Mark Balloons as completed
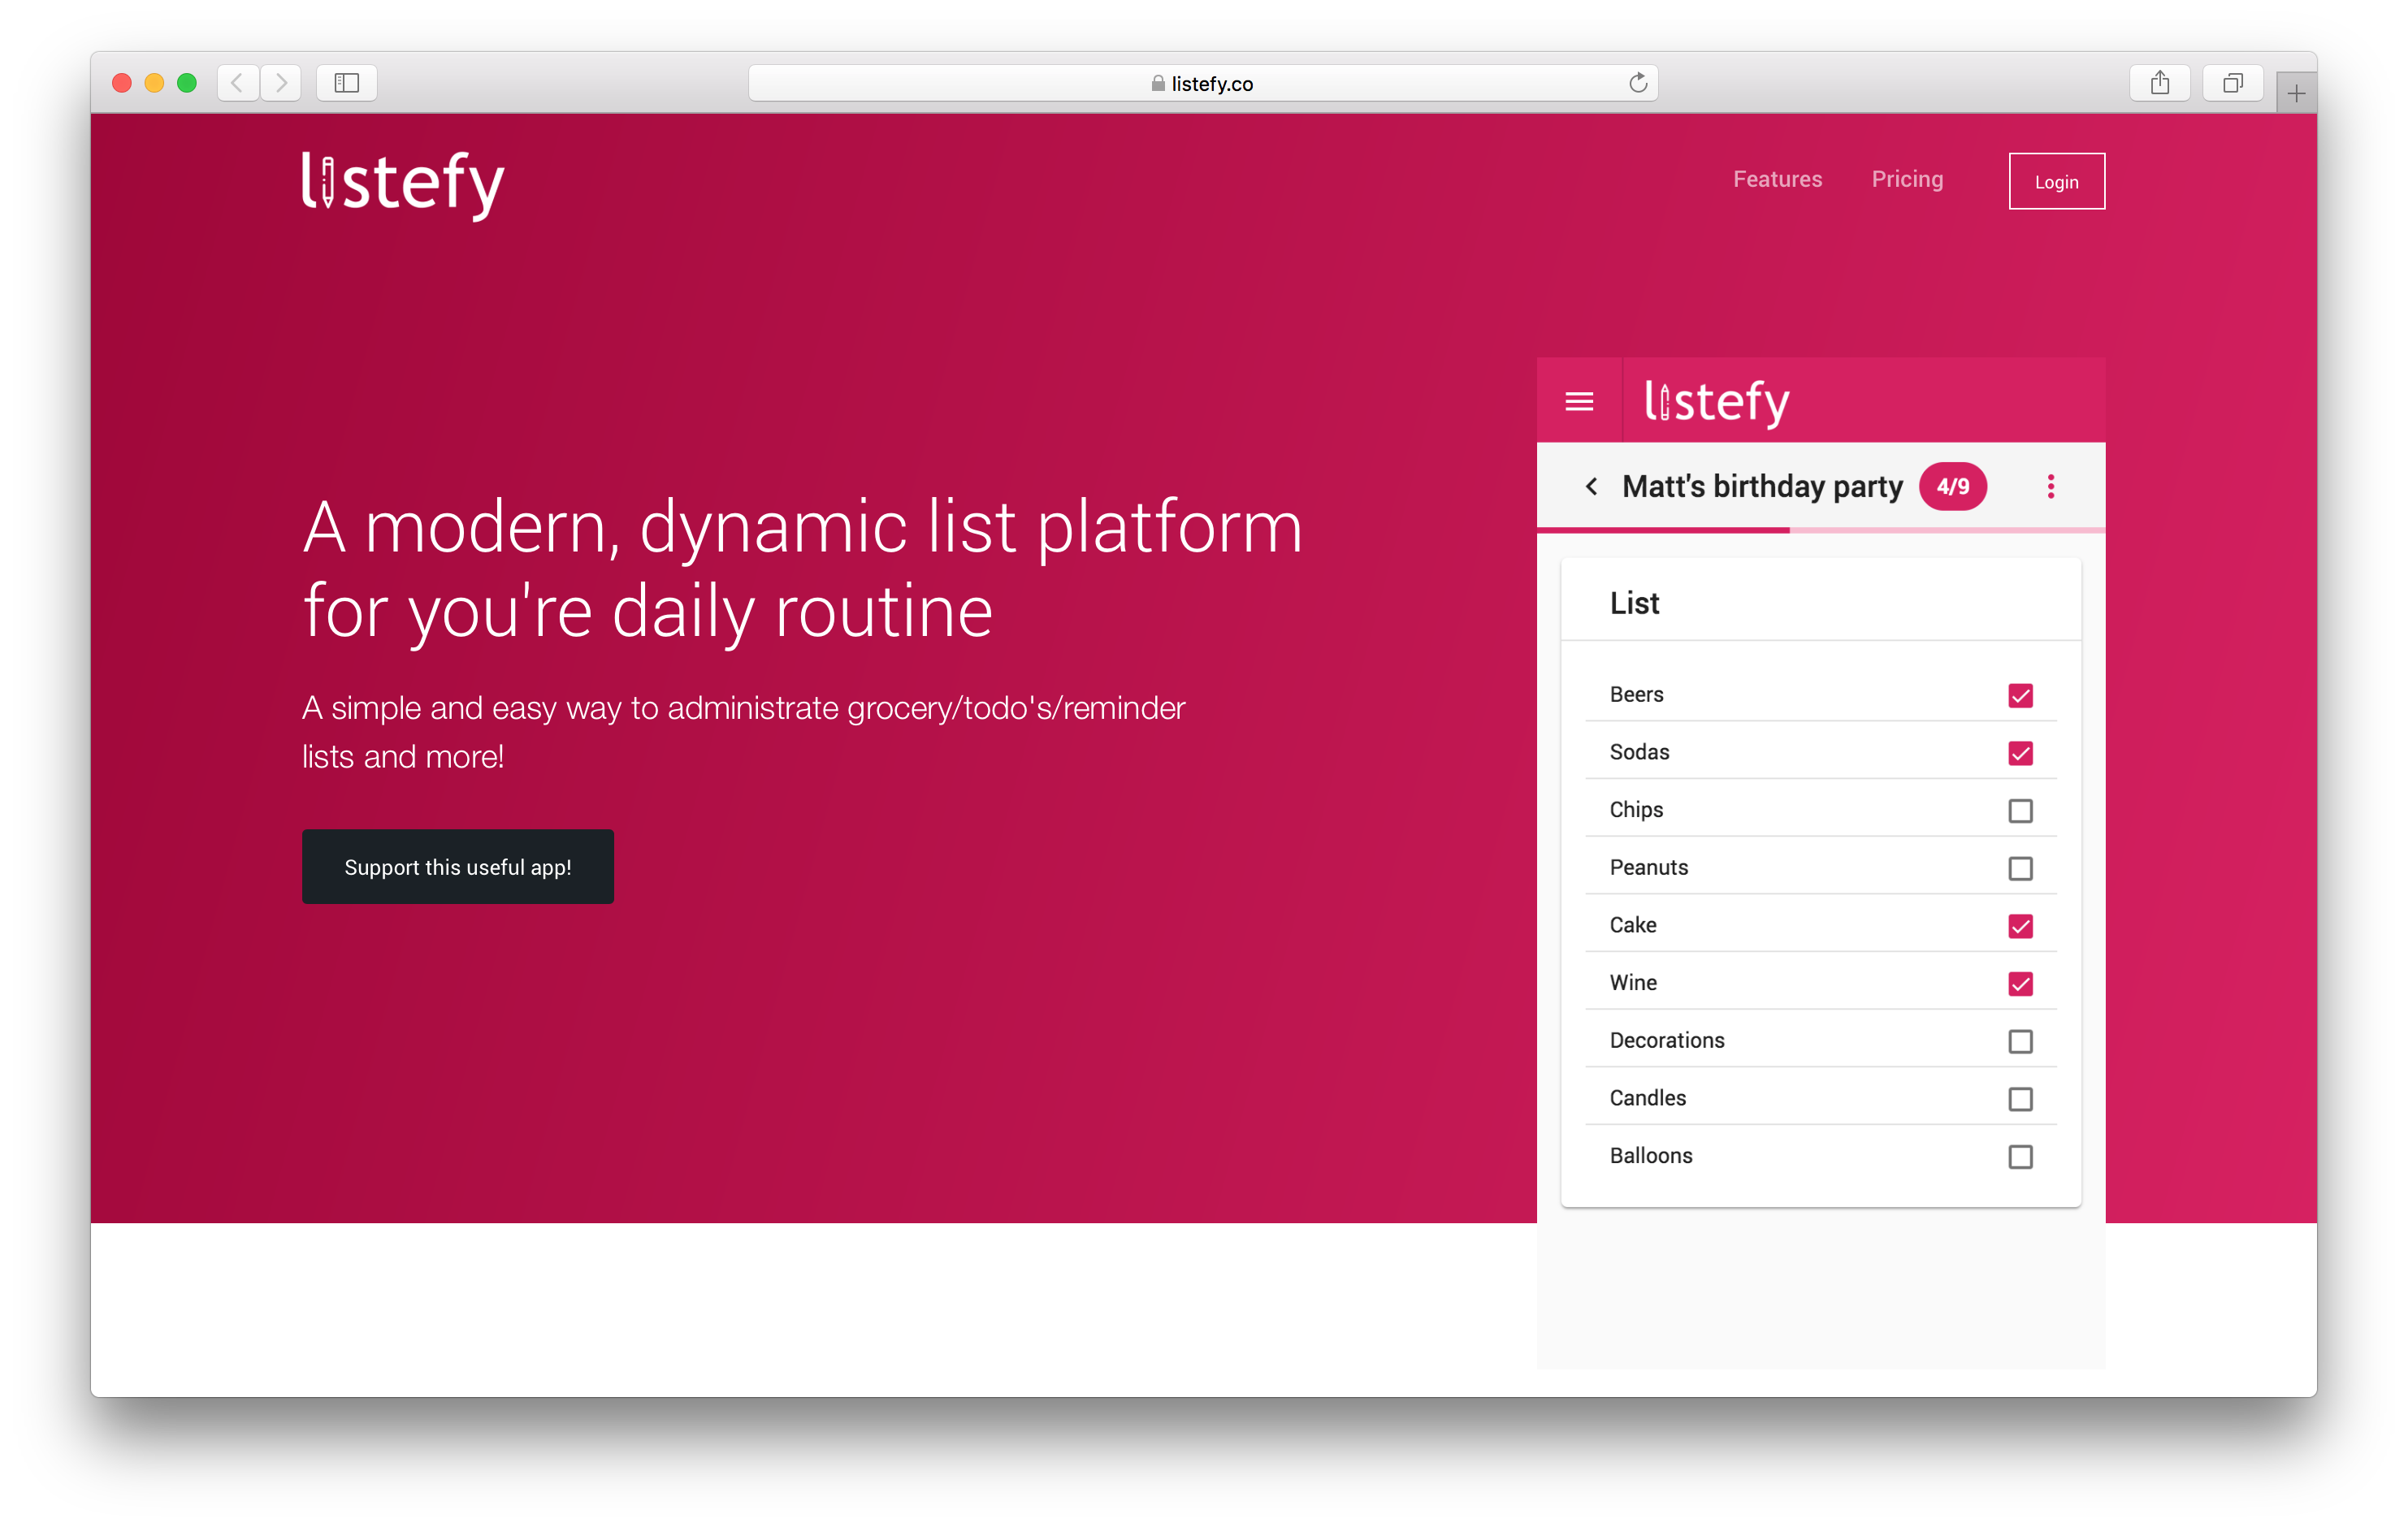2408x1527 pixels. coord(2021,1157)
